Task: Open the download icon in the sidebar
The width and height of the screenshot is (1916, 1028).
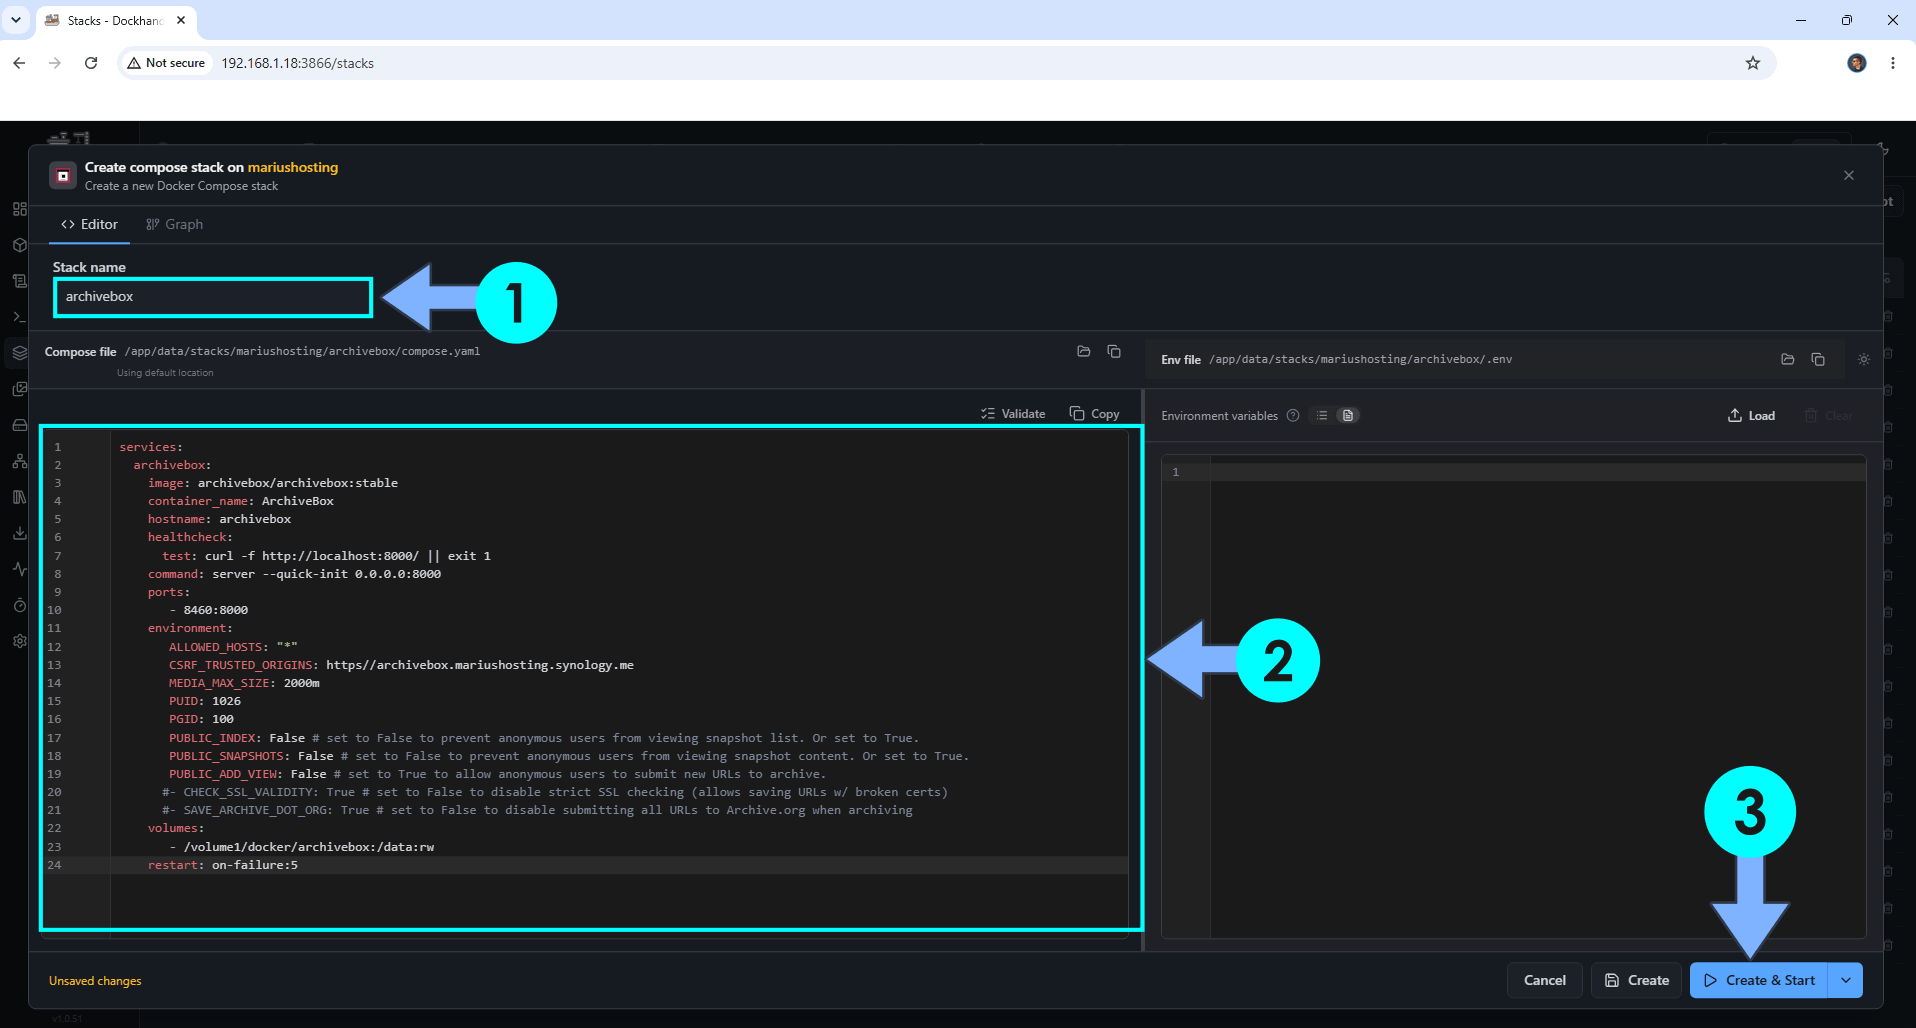Action: (x=19, y=533)
